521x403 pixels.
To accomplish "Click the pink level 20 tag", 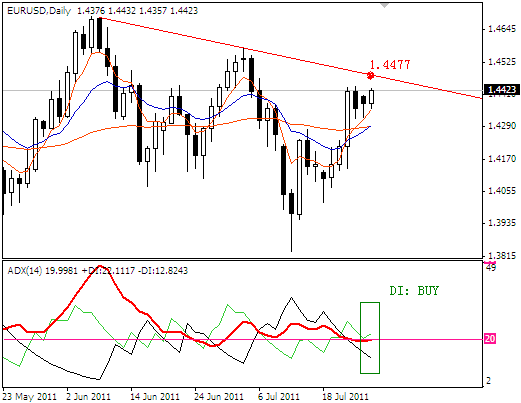I will point(490,339).
